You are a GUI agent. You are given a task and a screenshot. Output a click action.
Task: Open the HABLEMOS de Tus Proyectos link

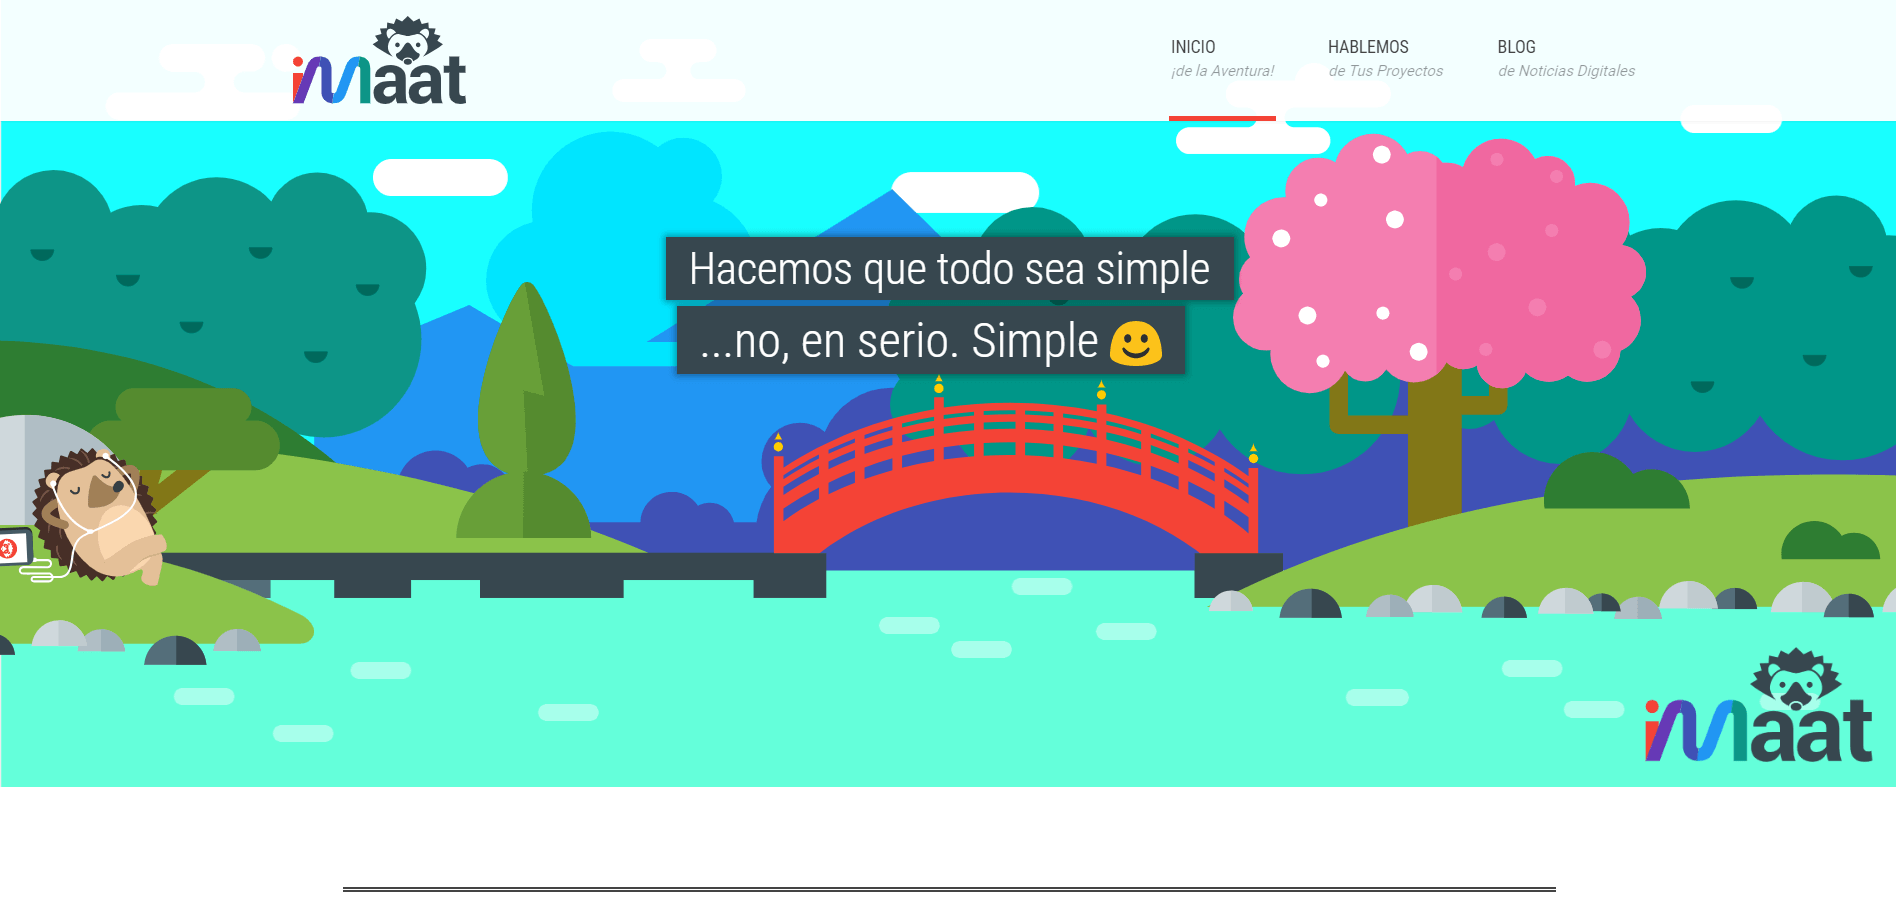point(1367,47)
